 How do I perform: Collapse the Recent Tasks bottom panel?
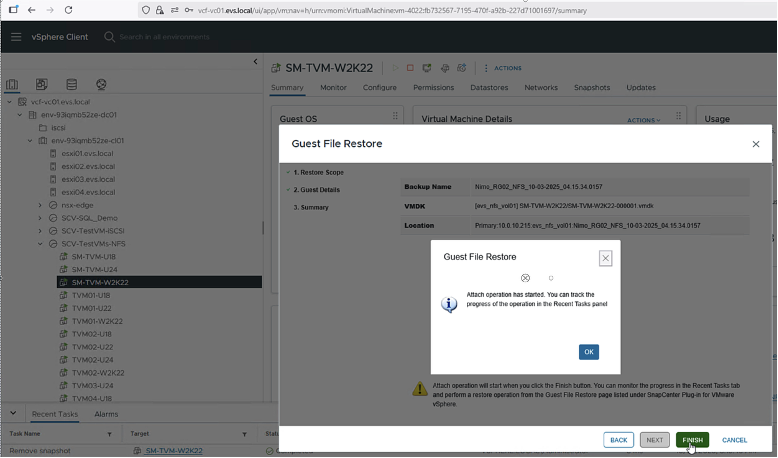click(13, 413)
